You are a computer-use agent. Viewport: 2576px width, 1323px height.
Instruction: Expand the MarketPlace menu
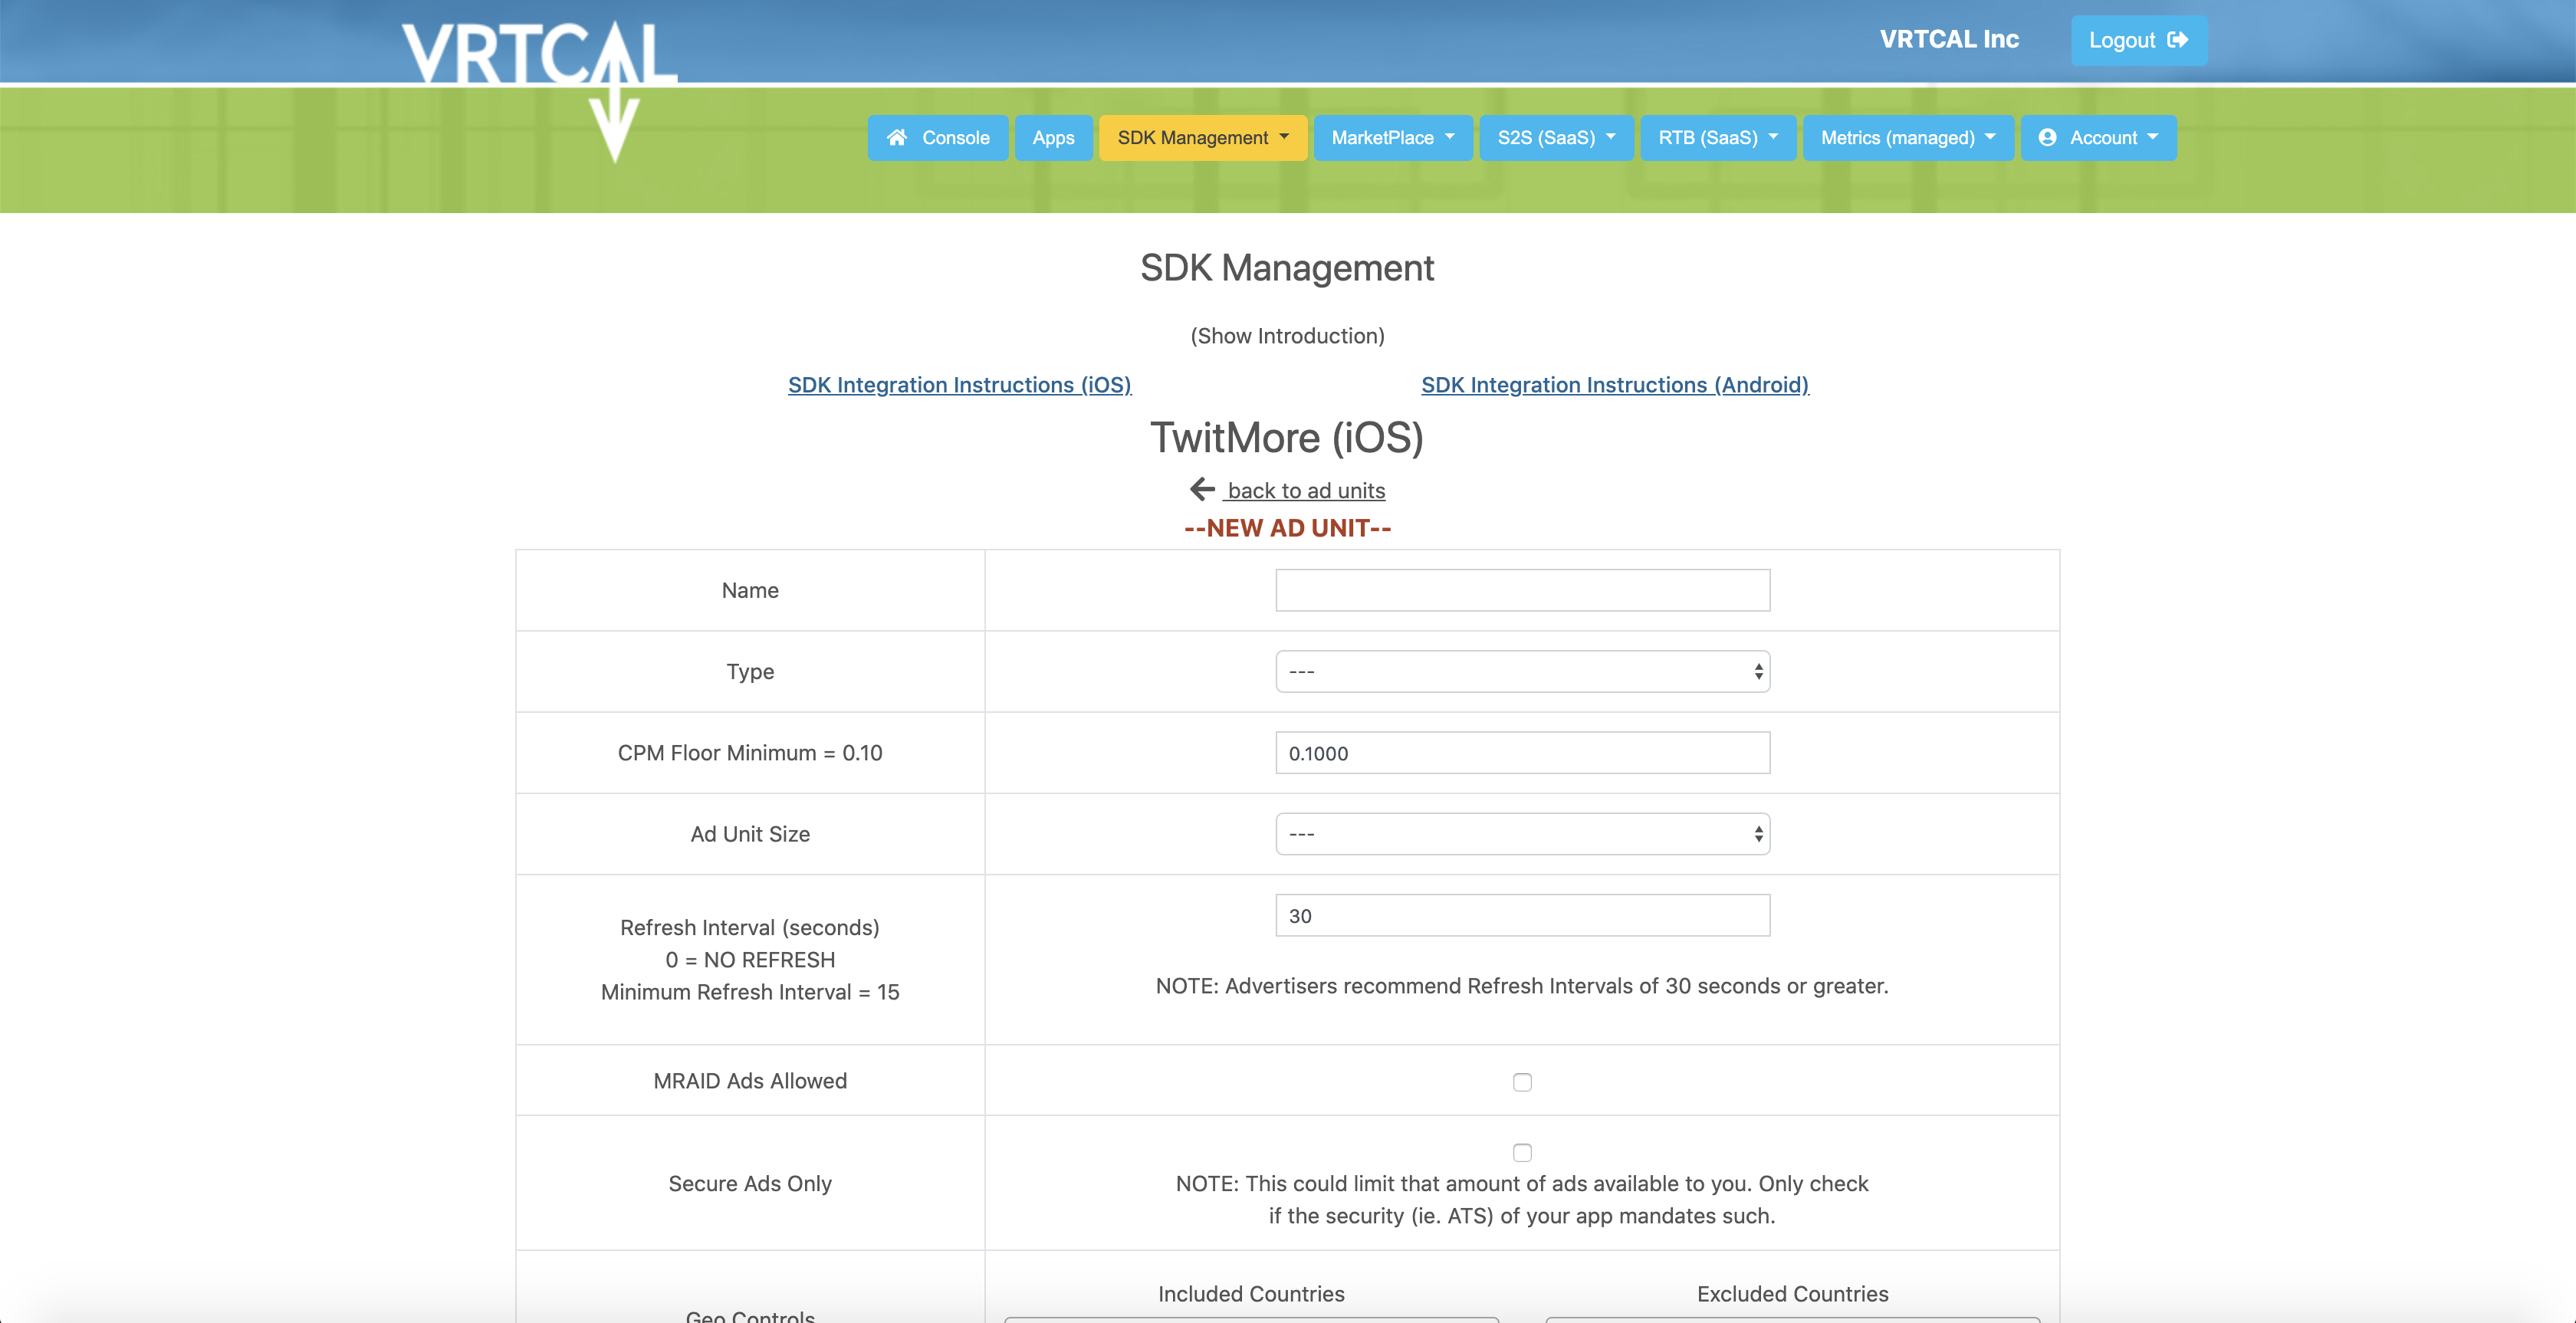[1392, 137]
